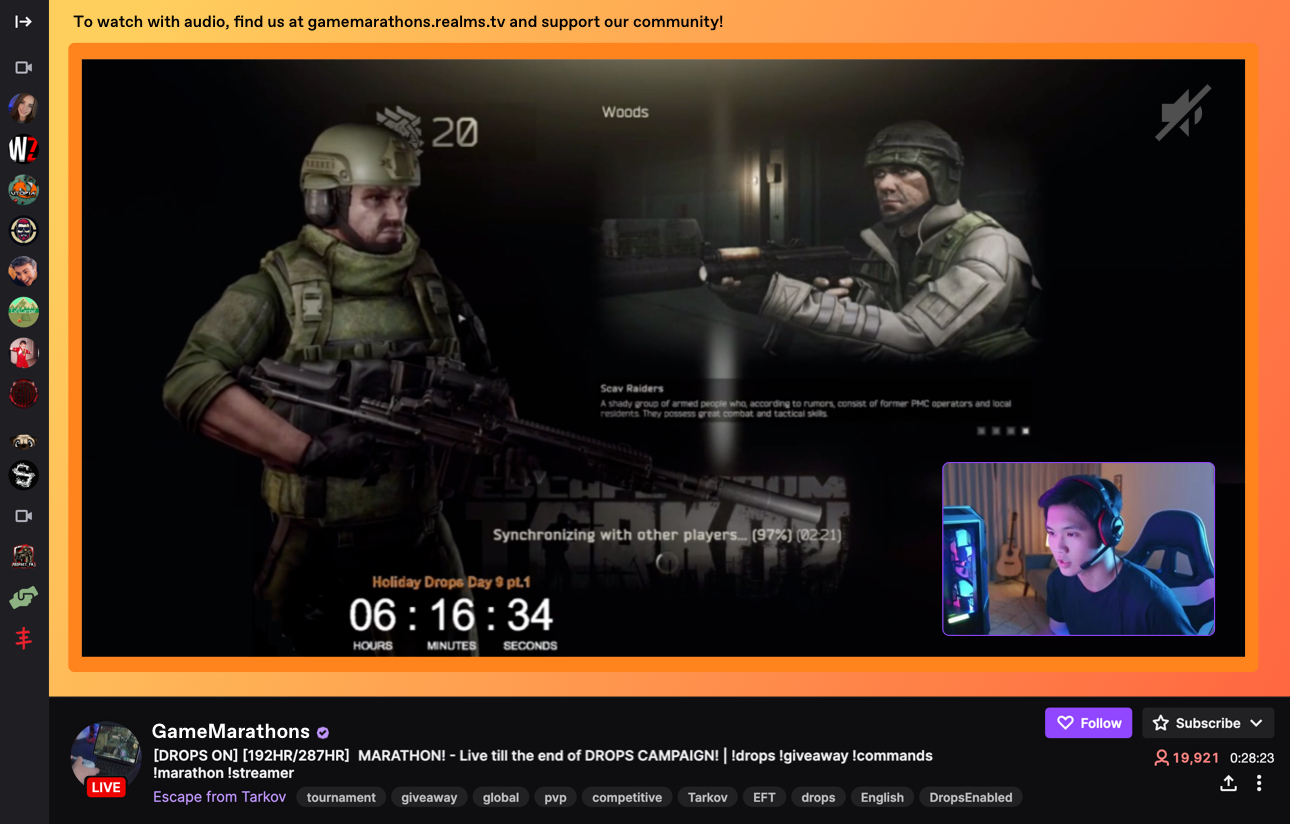Open the bearded skull-face channel avatar
Viewport: 1290px width, 824px height.
point(24,231)
